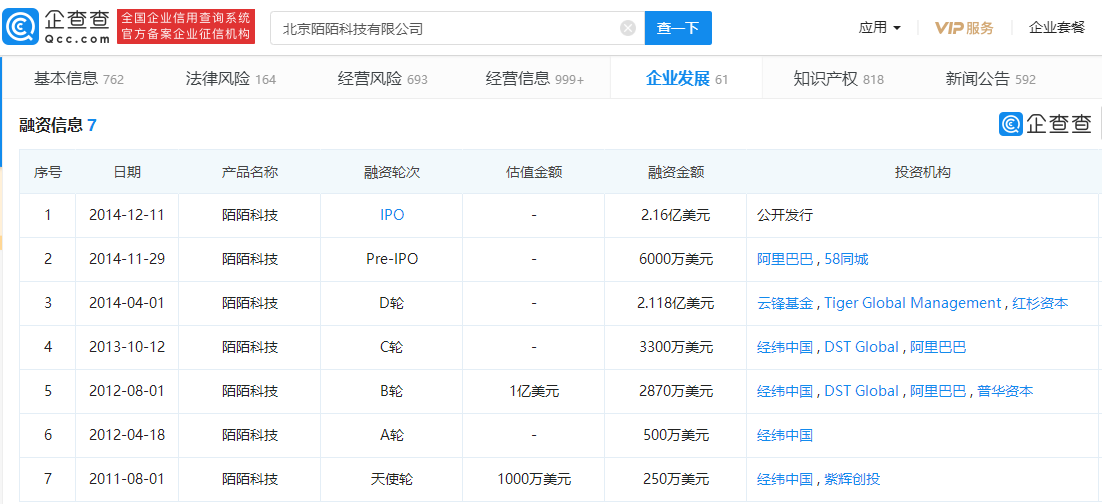Open the 企业套餐 menu item
The width and height of the screenshot is (1102, 504).
(x=1056, y=28)
